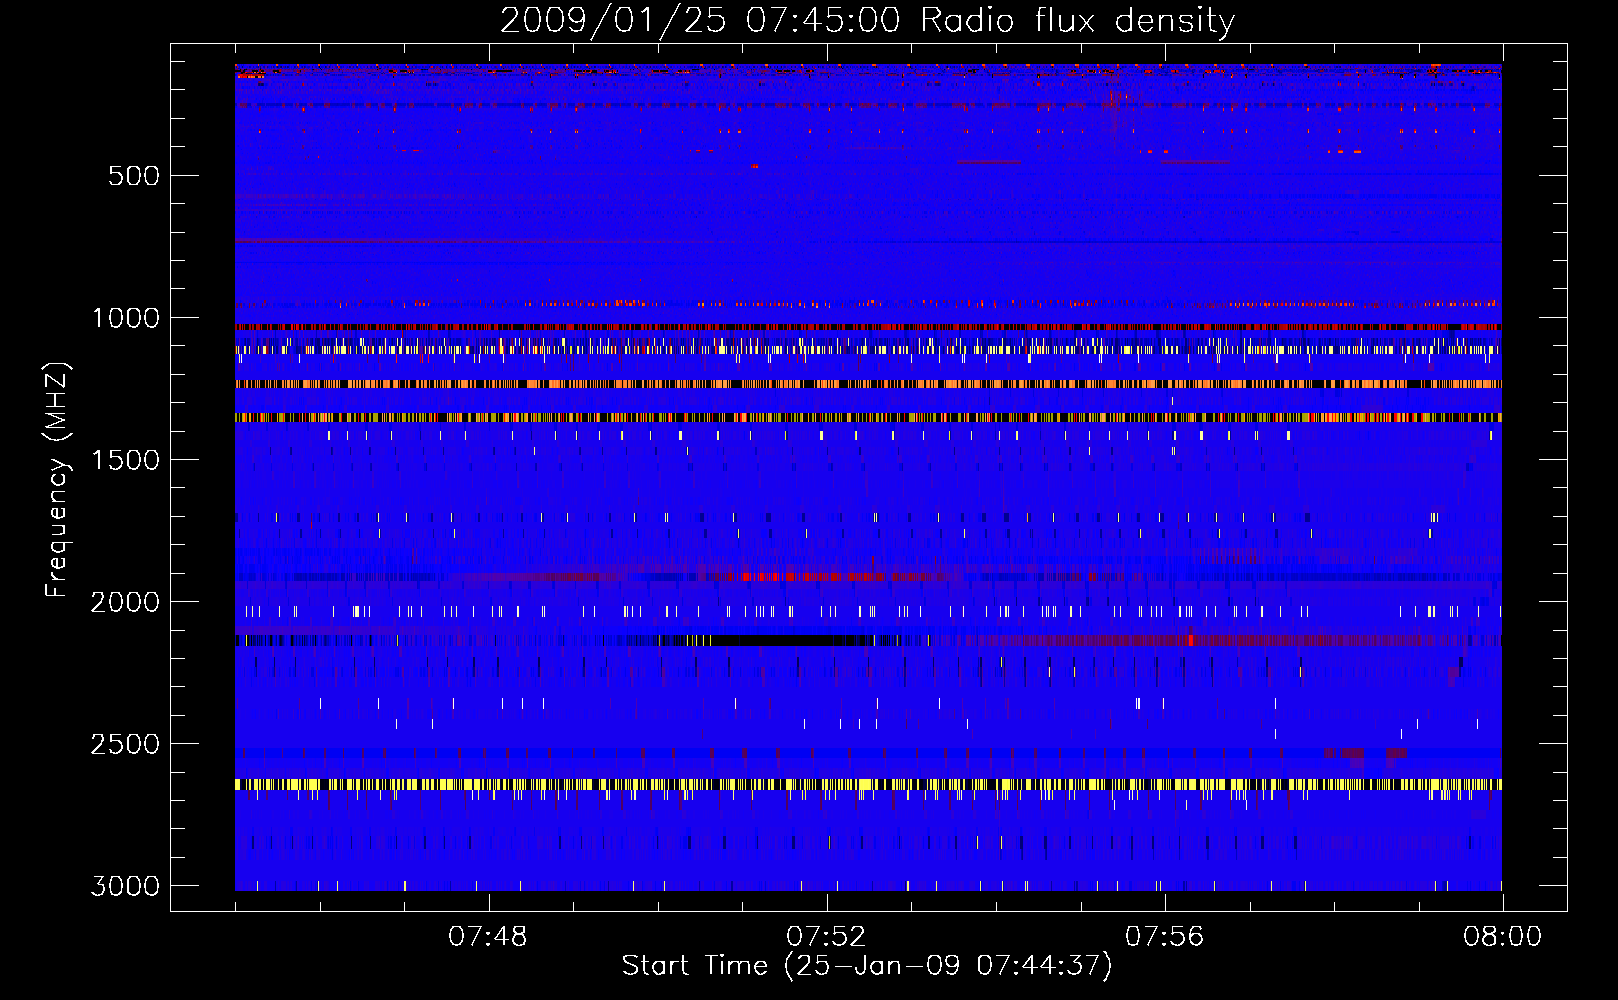This screenshot has width=1618, height=1000.
Task: Select the 1500 frequency tick label
Action: [x=126, y=460]
